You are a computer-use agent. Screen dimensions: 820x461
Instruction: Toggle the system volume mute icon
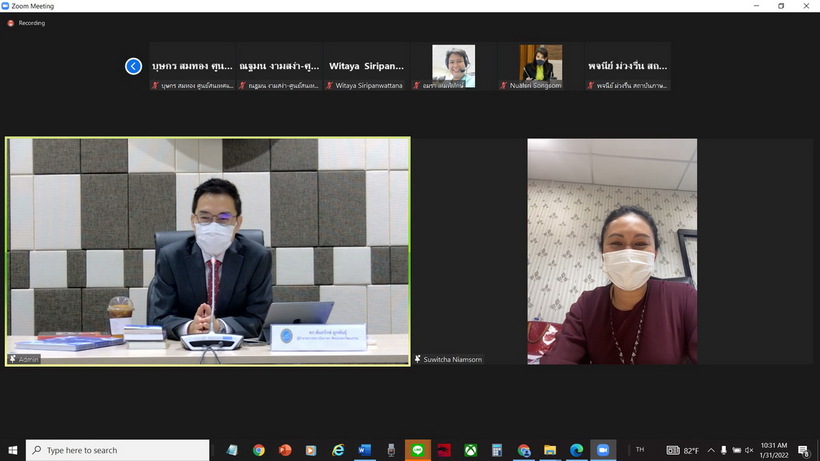(749, 450)
